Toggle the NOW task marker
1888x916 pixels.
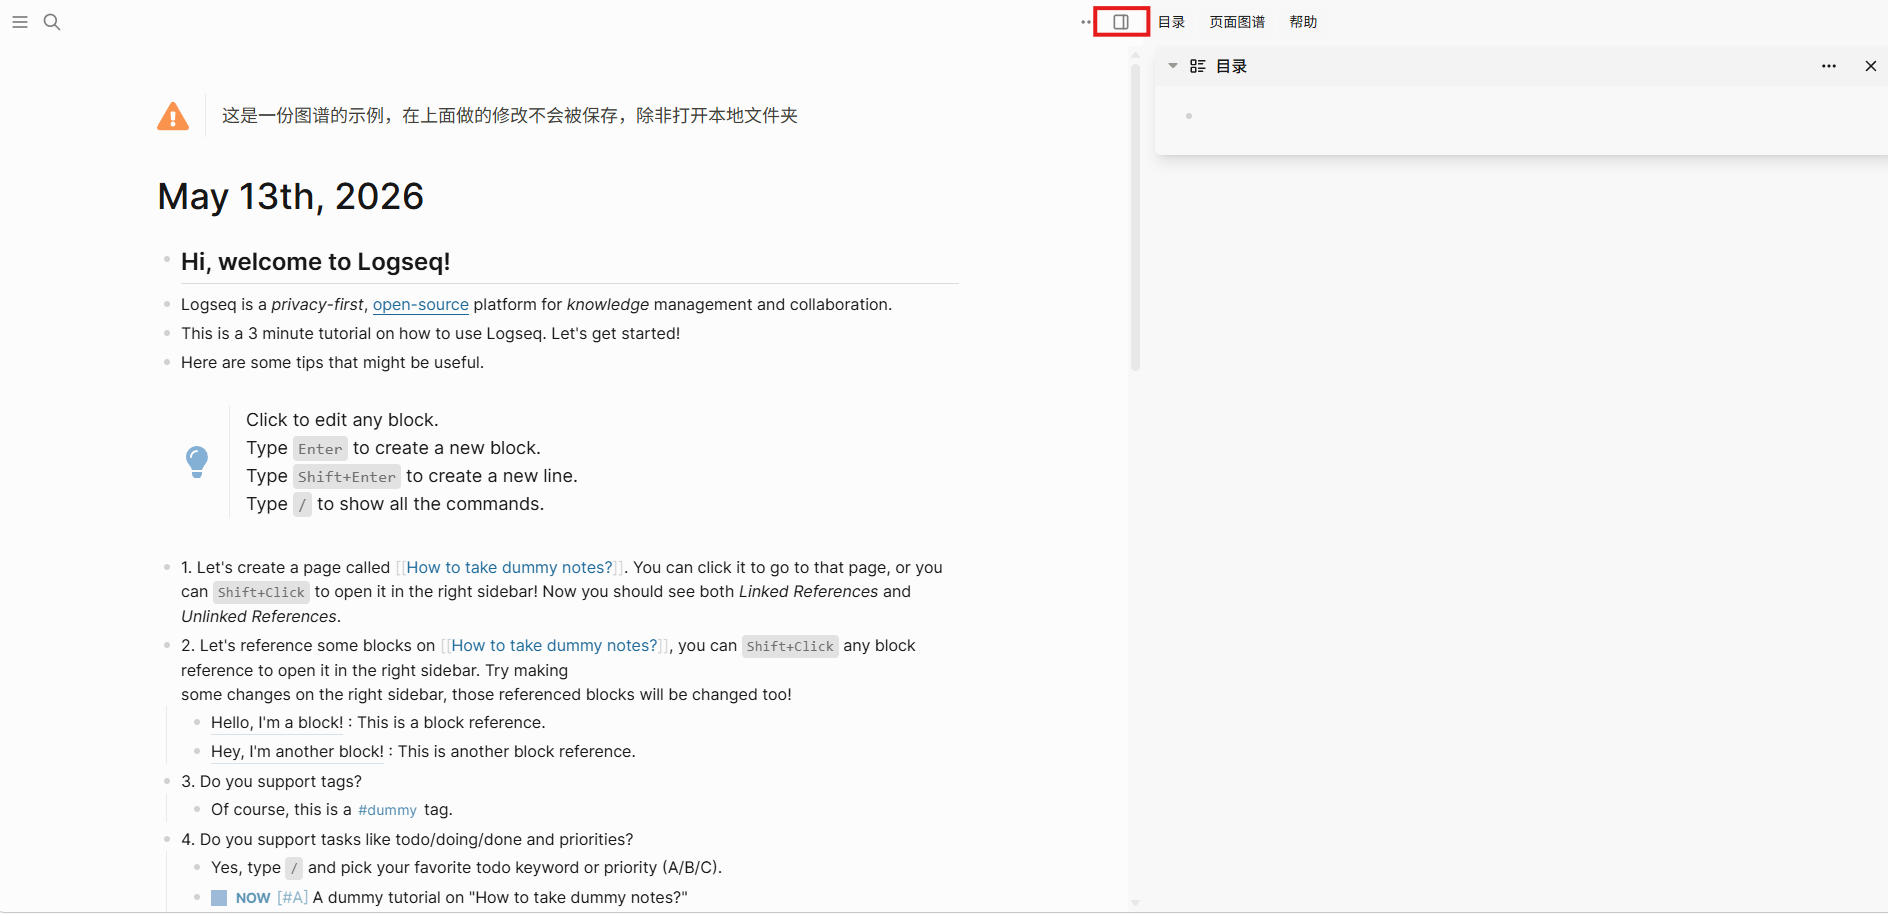253,898
